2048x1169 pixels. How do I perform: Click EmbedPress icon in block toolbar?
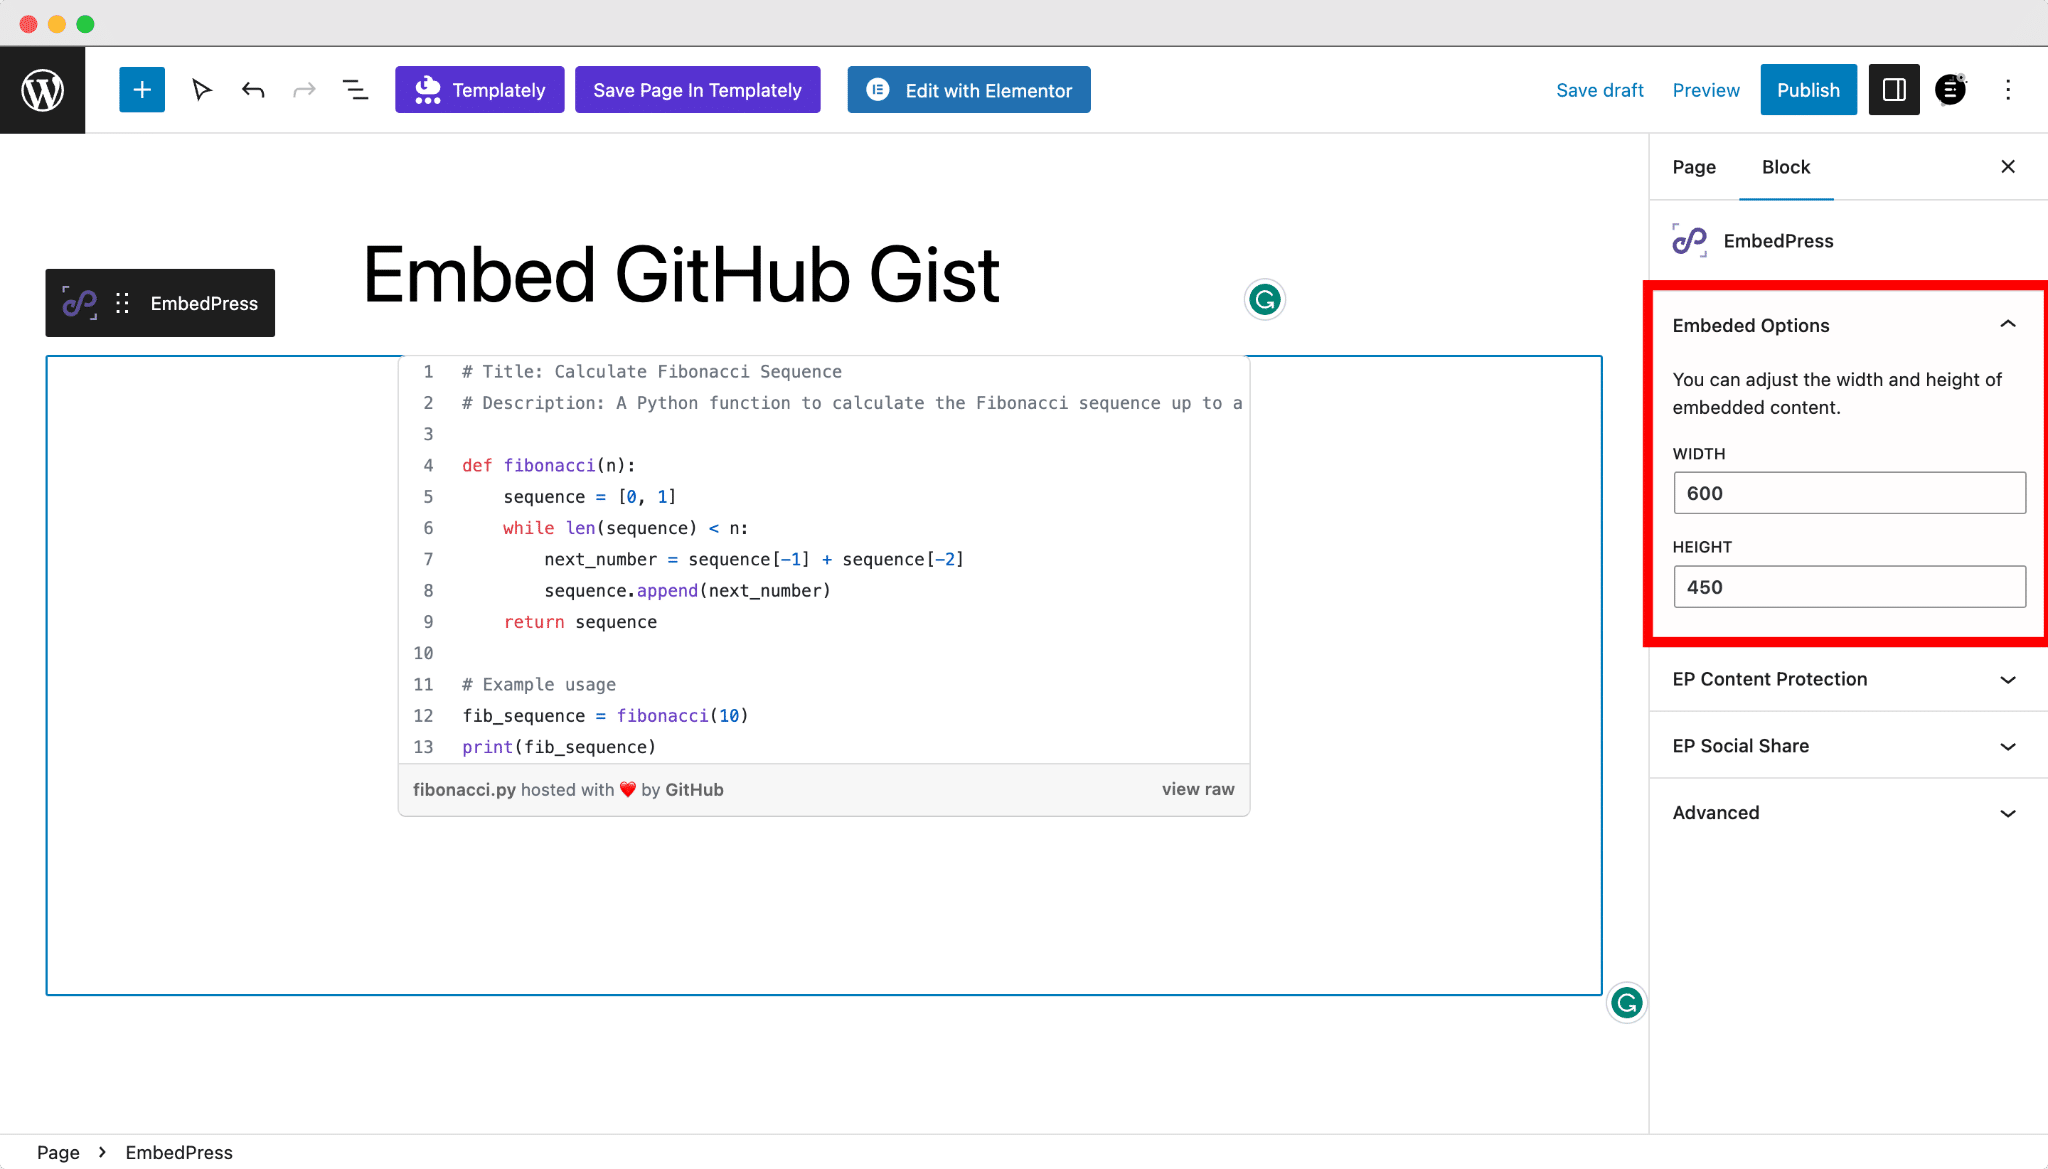pos(80,303)
